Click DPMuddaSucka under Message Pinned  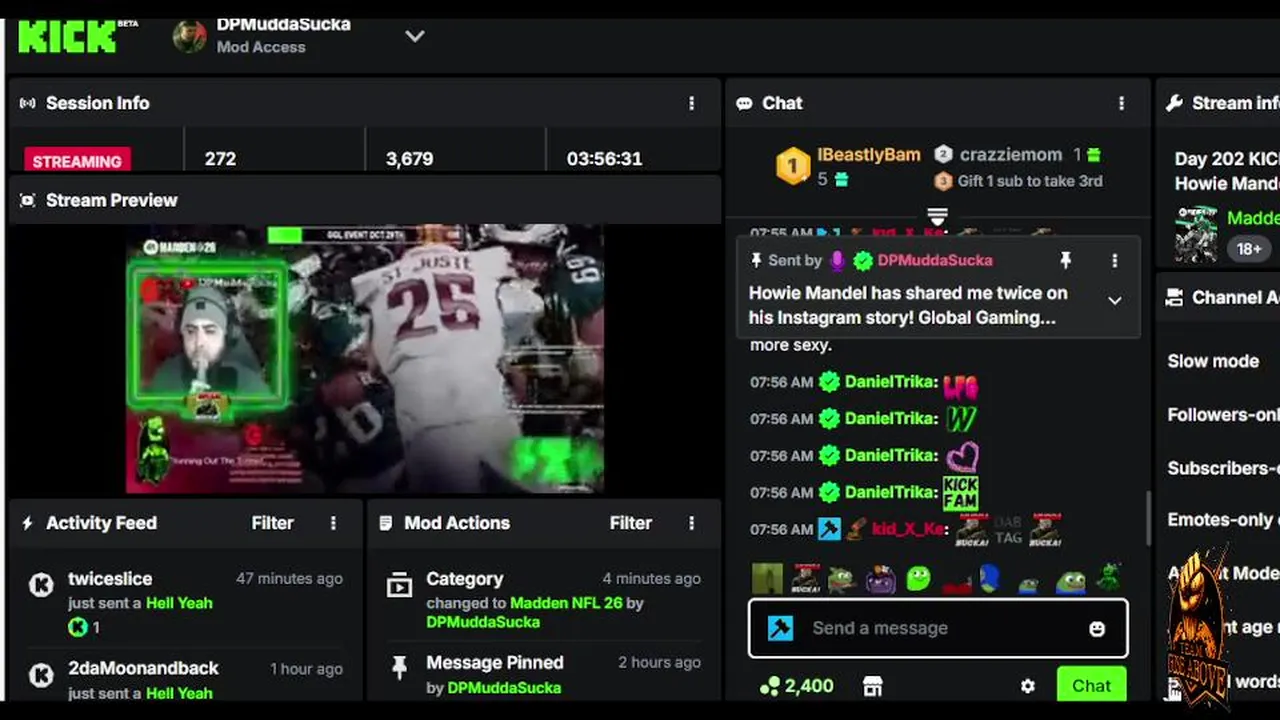(x=504, y=687)
